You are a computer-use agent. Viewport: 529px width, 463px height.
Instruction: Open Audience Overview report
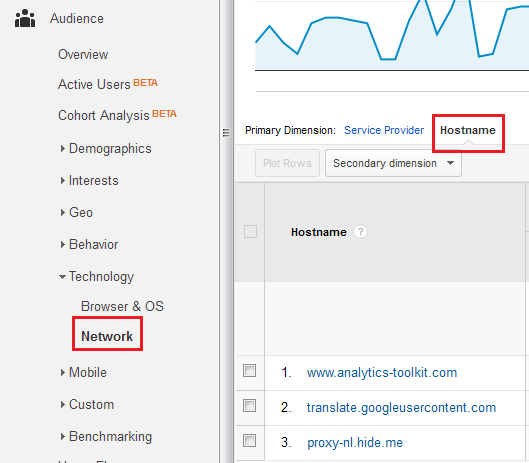click(x=83, y=54)
